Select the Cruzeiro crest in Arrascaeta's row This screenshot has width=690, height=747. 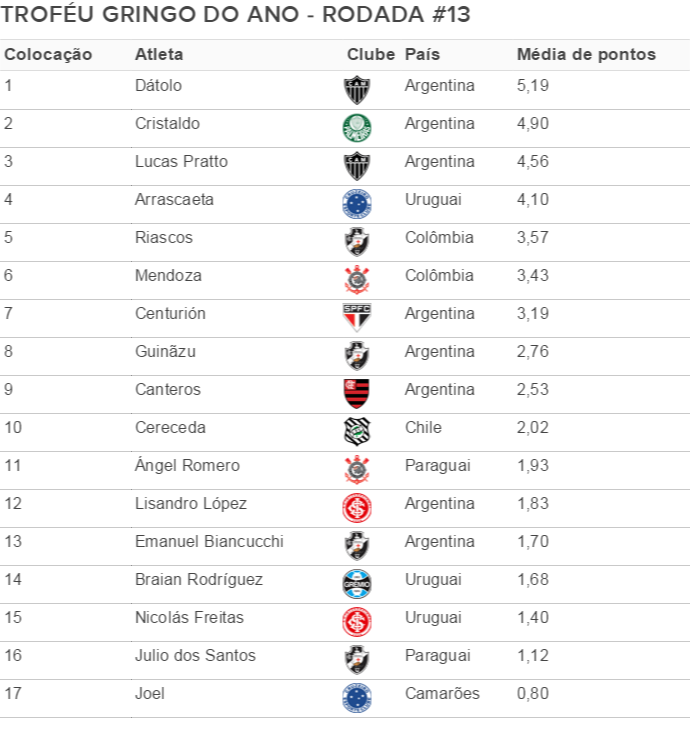pyautogui.click(x=357, y=204)
